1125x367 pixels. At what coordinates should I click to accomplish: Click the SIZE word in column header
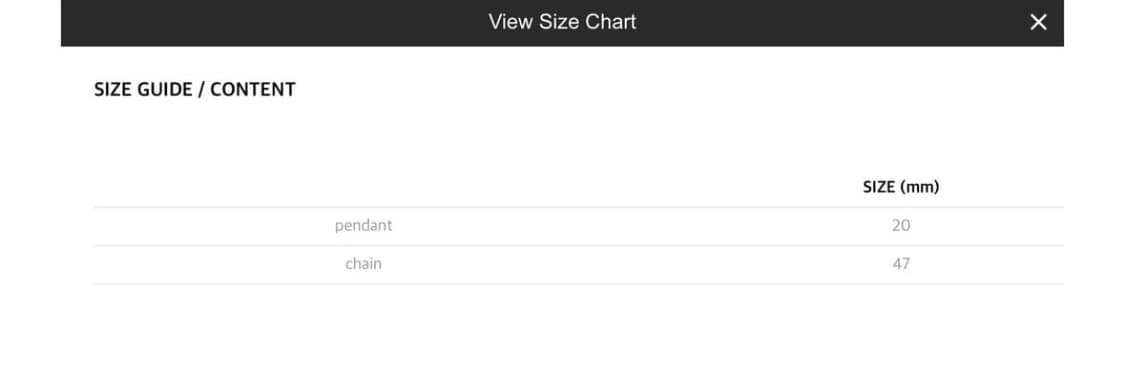point(880,187)
